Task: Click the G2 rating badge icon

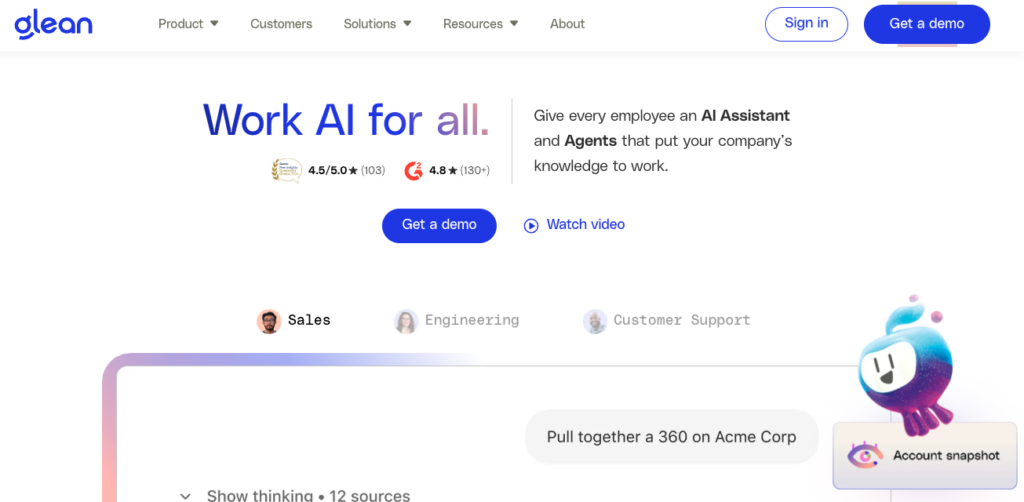Action: [x=413, y=171]
